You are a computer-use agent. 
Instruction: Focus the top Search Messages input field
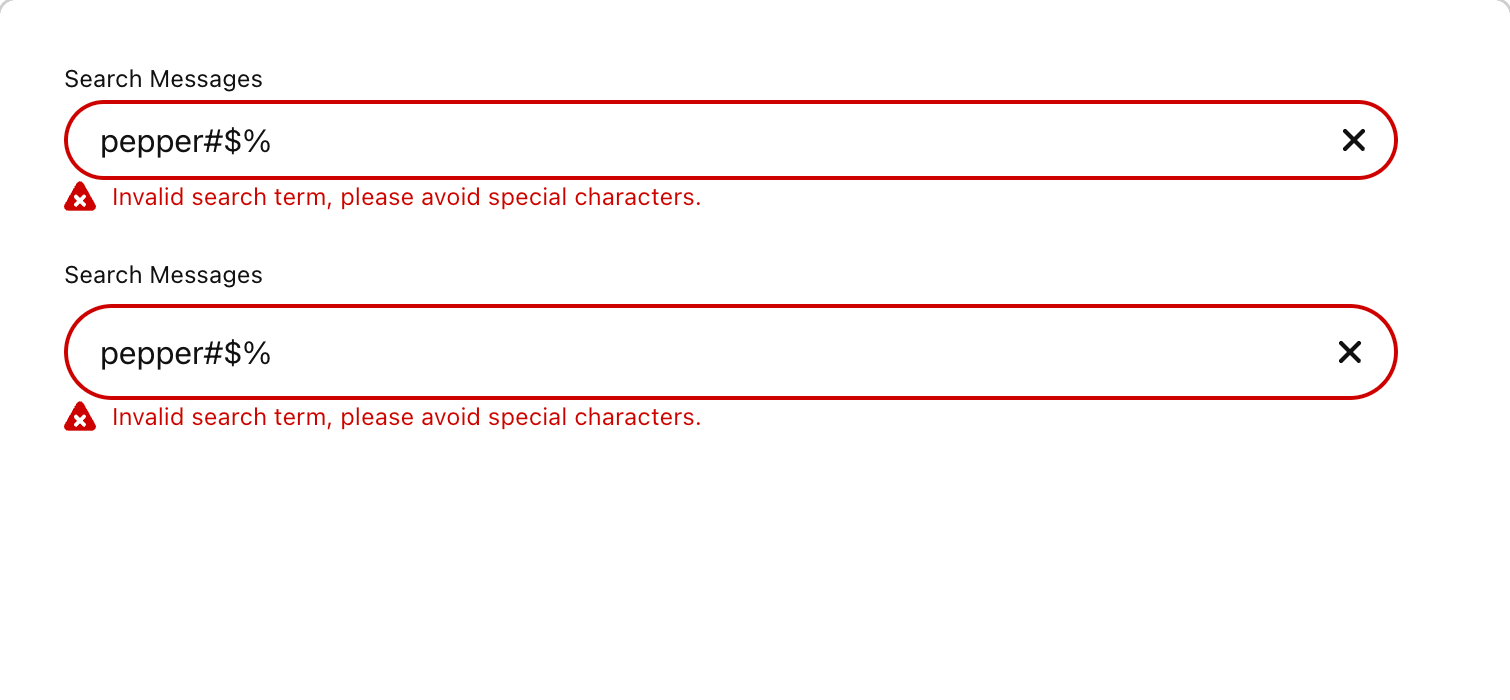[x=730, y=140]
